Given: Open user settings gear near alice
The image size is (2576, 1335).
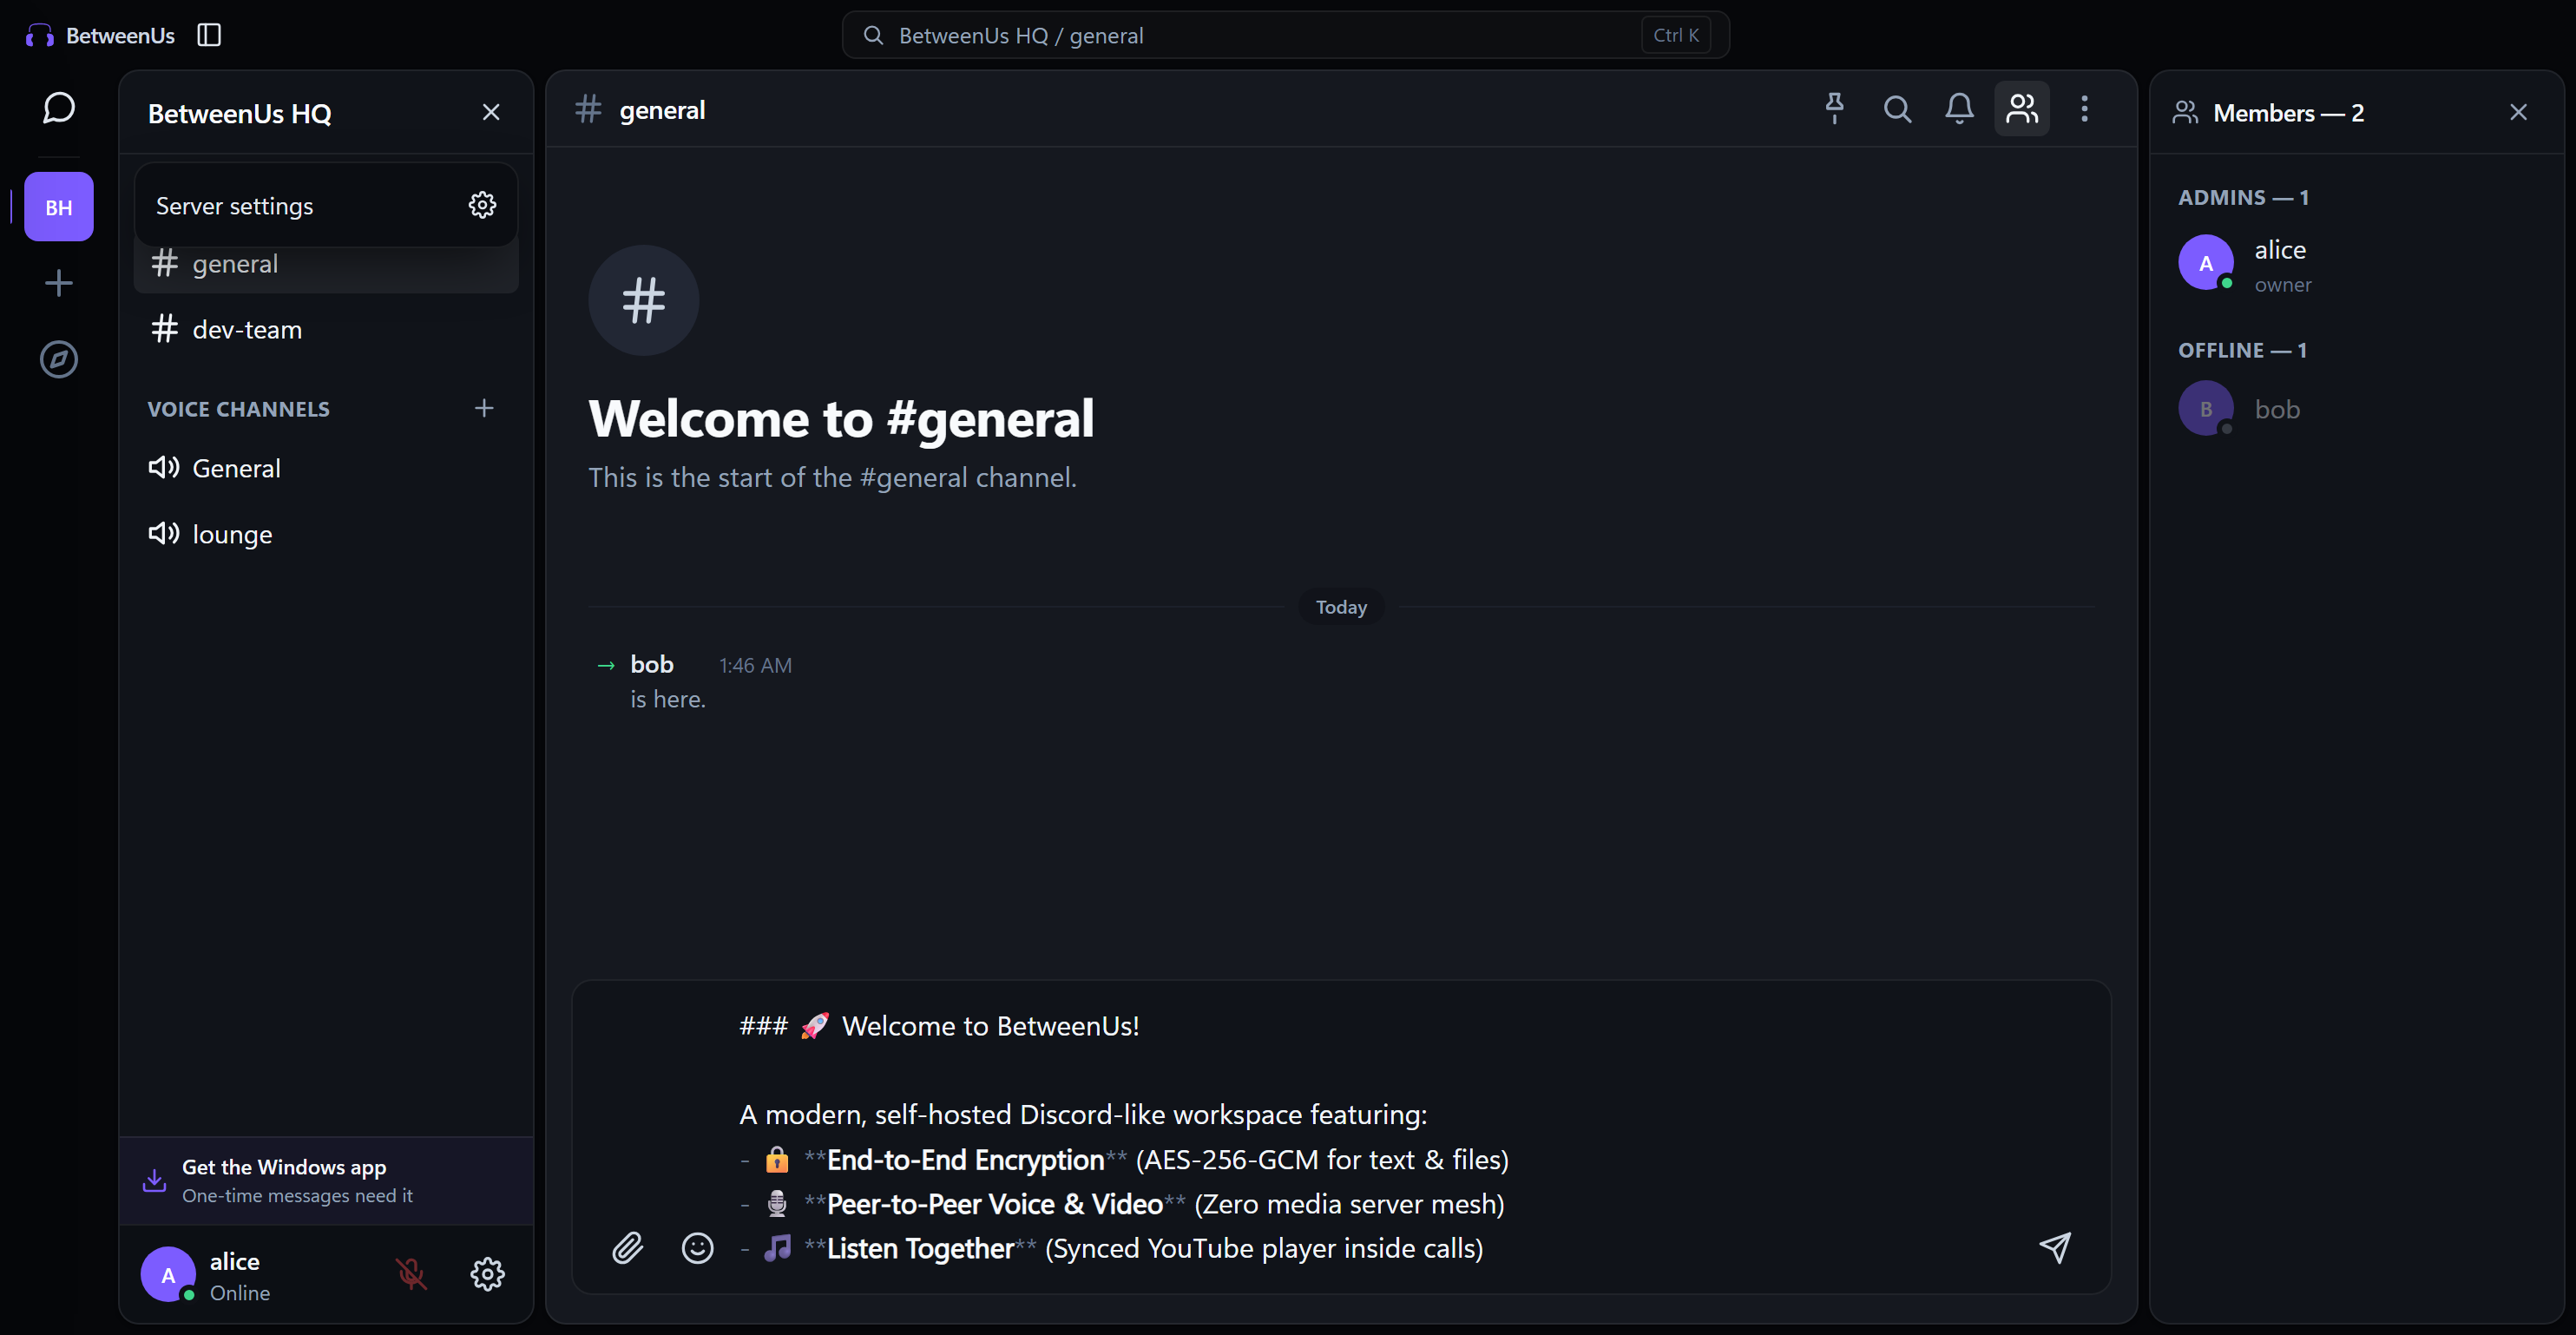Looking at the screenshot, I should pos(488,1273).
